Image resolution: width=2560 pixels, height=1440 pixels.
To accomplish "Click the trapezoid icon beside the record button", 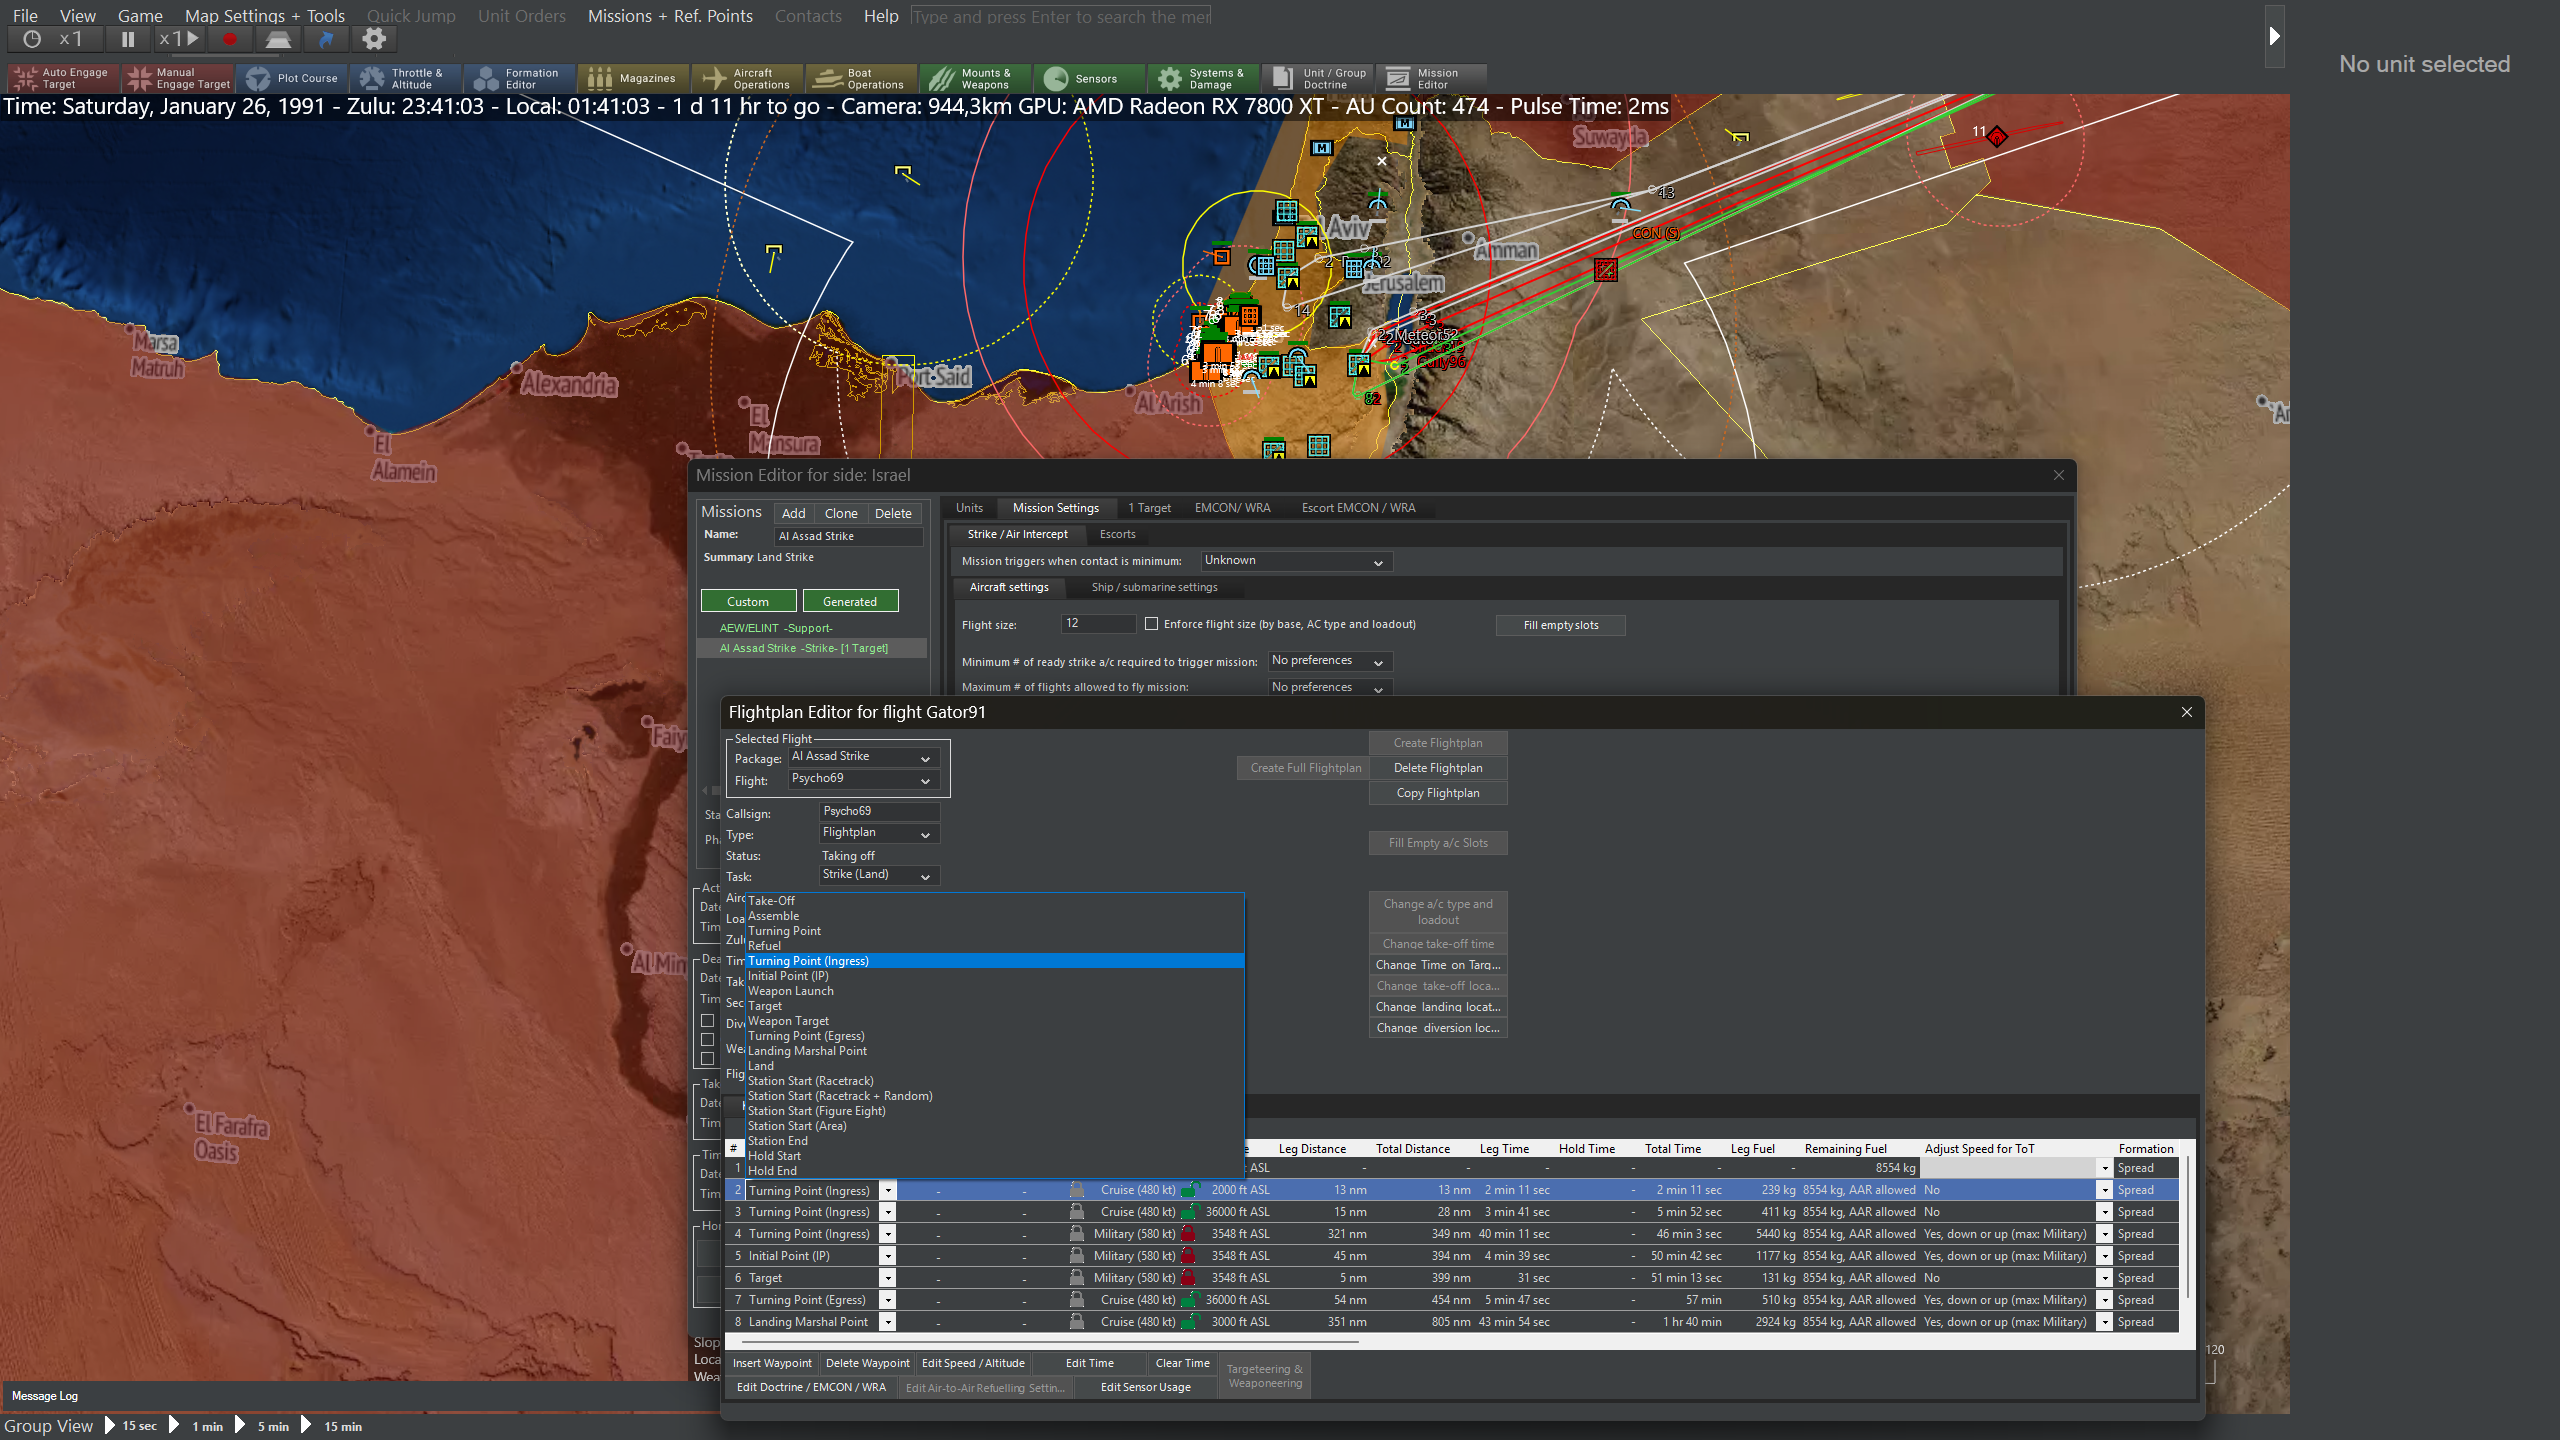I will pos(278,40).
